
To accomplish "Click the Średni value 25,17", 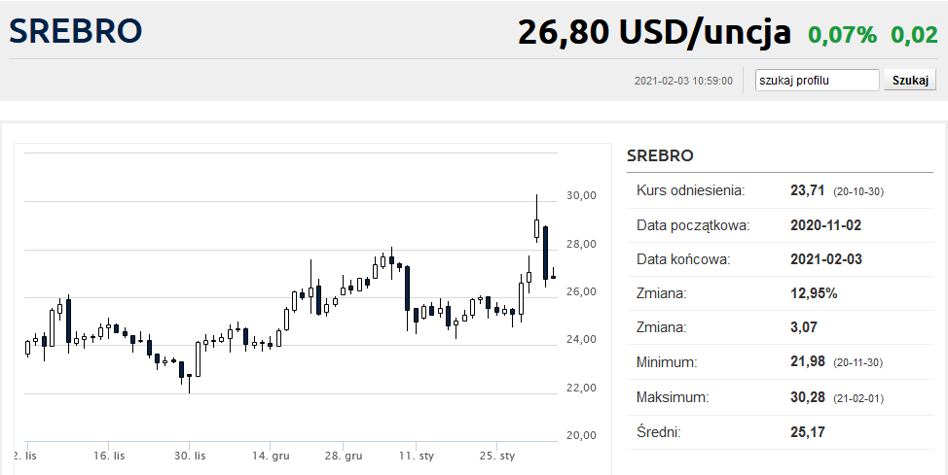I will point(808,432).
